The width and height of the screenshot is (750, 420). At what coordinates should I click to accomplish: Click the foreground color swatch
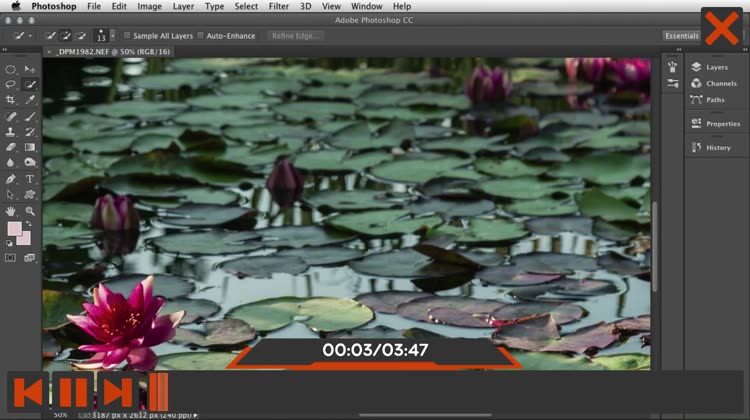[15, 229]
